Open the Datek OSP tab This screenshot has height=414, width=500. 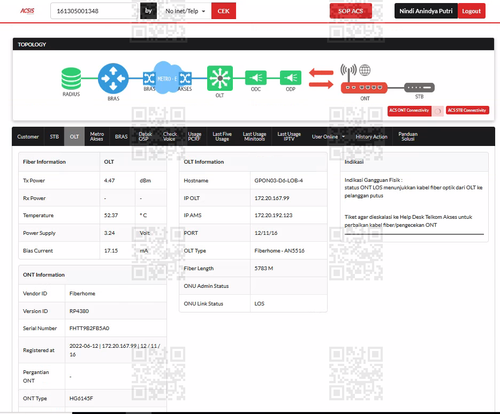coord(145,137)
